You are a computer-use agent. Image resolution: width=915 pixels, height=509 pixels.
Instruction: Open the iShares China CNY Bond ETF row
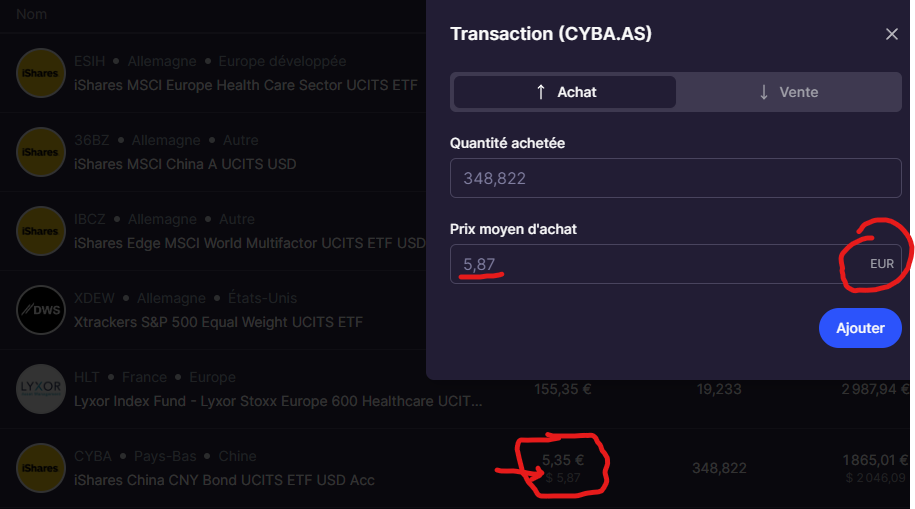[224, 480]
